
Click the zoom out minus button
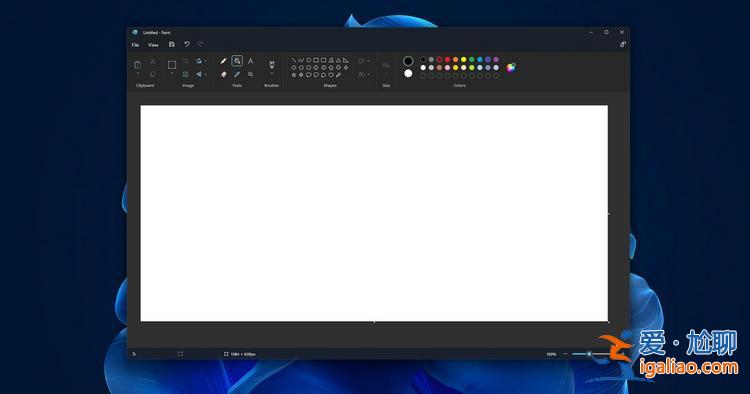pyautogui.click(x=565, y=354)
